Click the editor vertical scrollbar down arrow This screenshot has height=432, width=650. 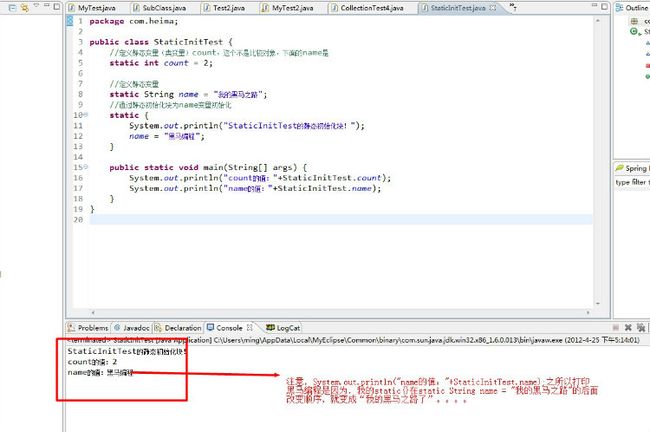click(598, 304)
